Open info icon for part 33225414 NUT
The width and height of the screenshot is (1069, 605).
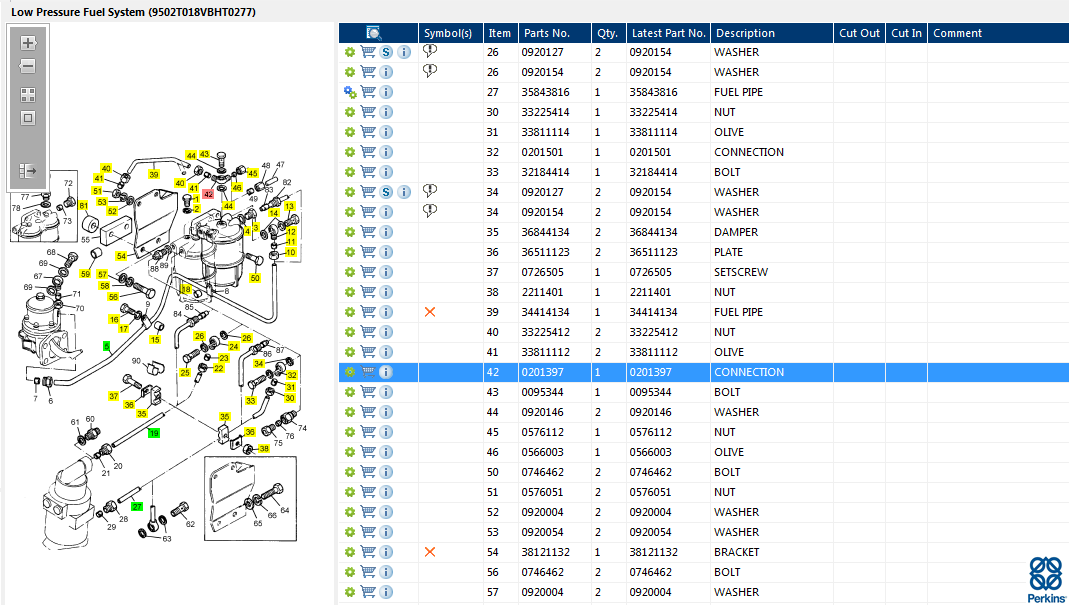tap(386, 112)
